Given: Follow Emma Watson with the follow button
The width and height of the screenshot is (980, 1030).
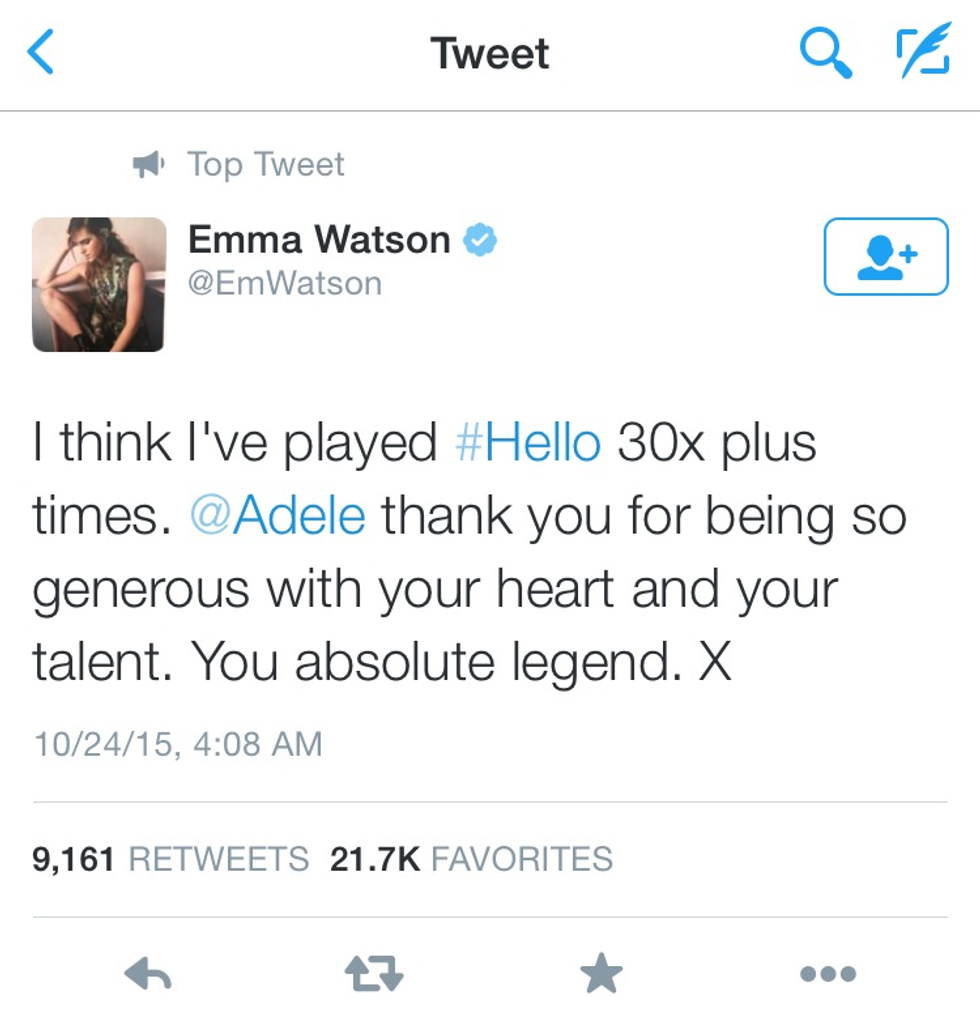Looking at the screenshot, I should point(885,257).
